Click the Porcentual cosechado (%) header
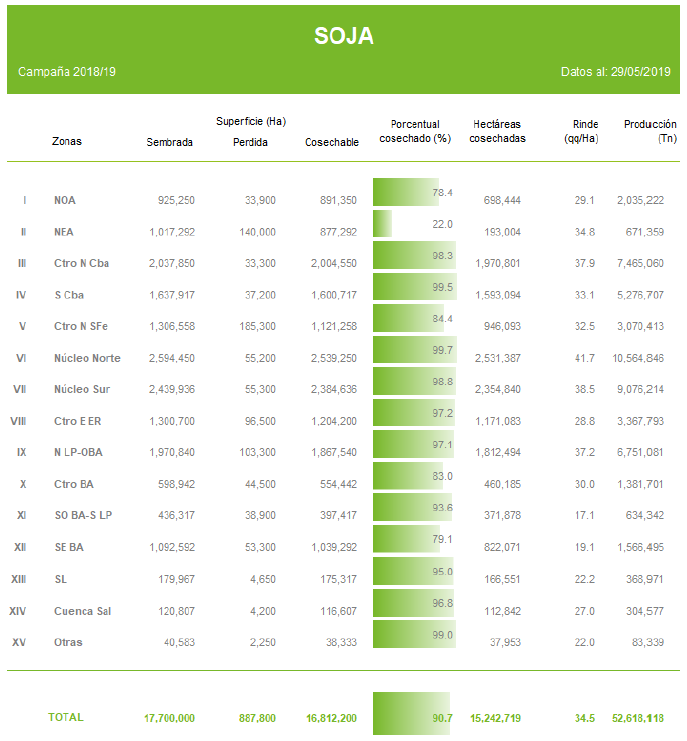This screenshot has height=741, width=687. click(415, 131)
